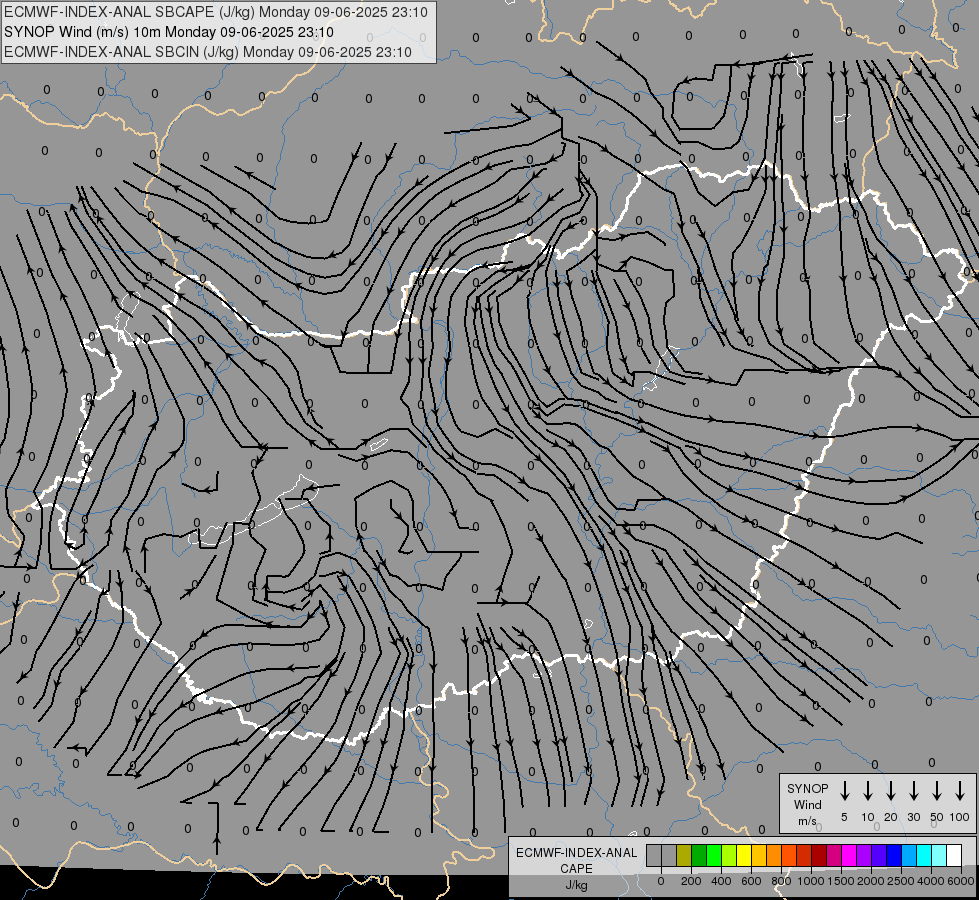Image resolution: width=979 pixels, height=900 pixels.
Task: Click the 100 m/s wind arrow in legend
Action: point(960,790)
